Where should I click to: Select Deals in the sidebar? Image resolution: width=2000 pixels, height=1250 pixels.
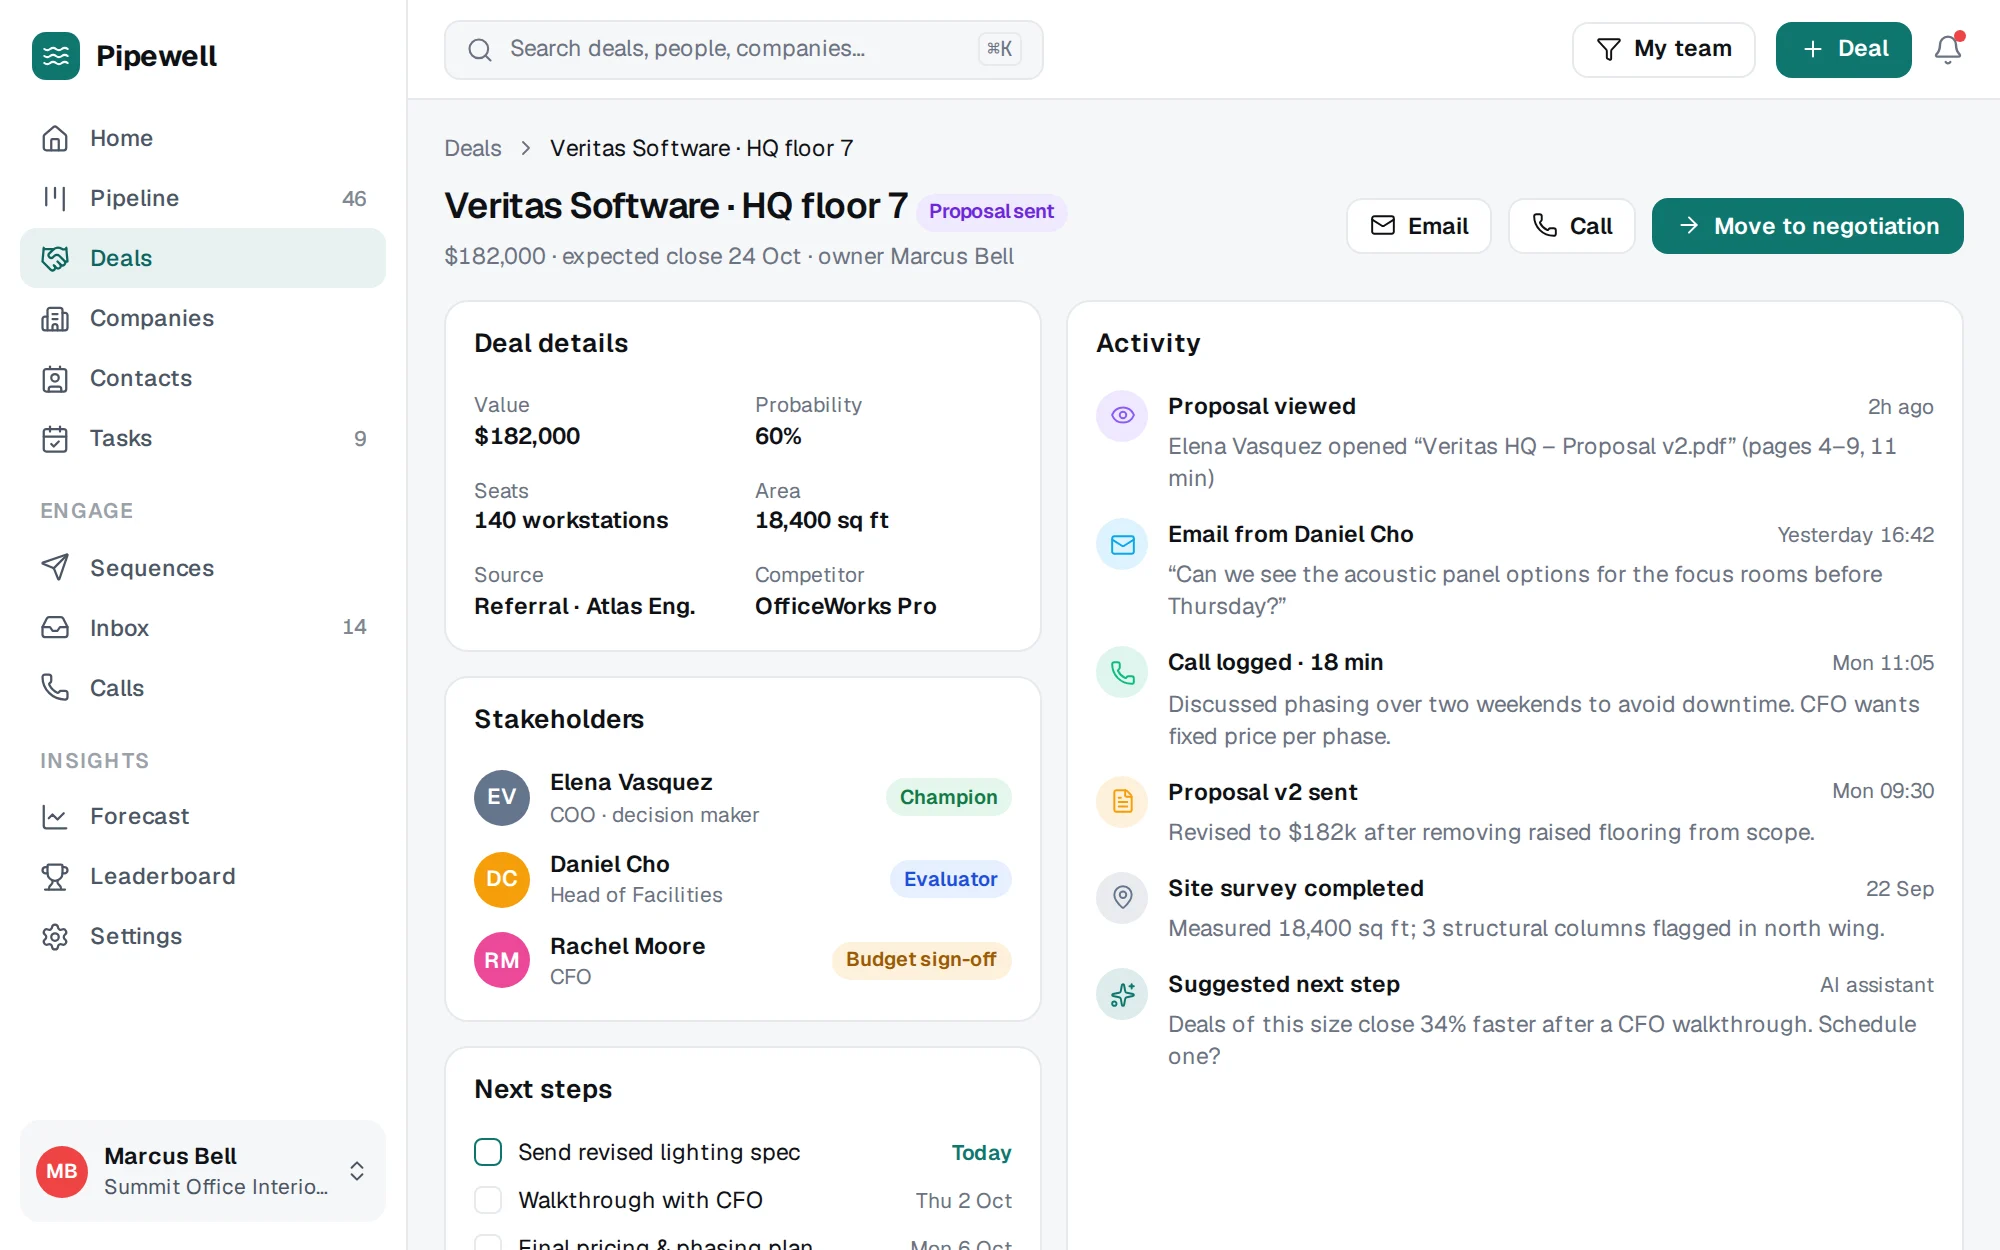tap(203, 258)
